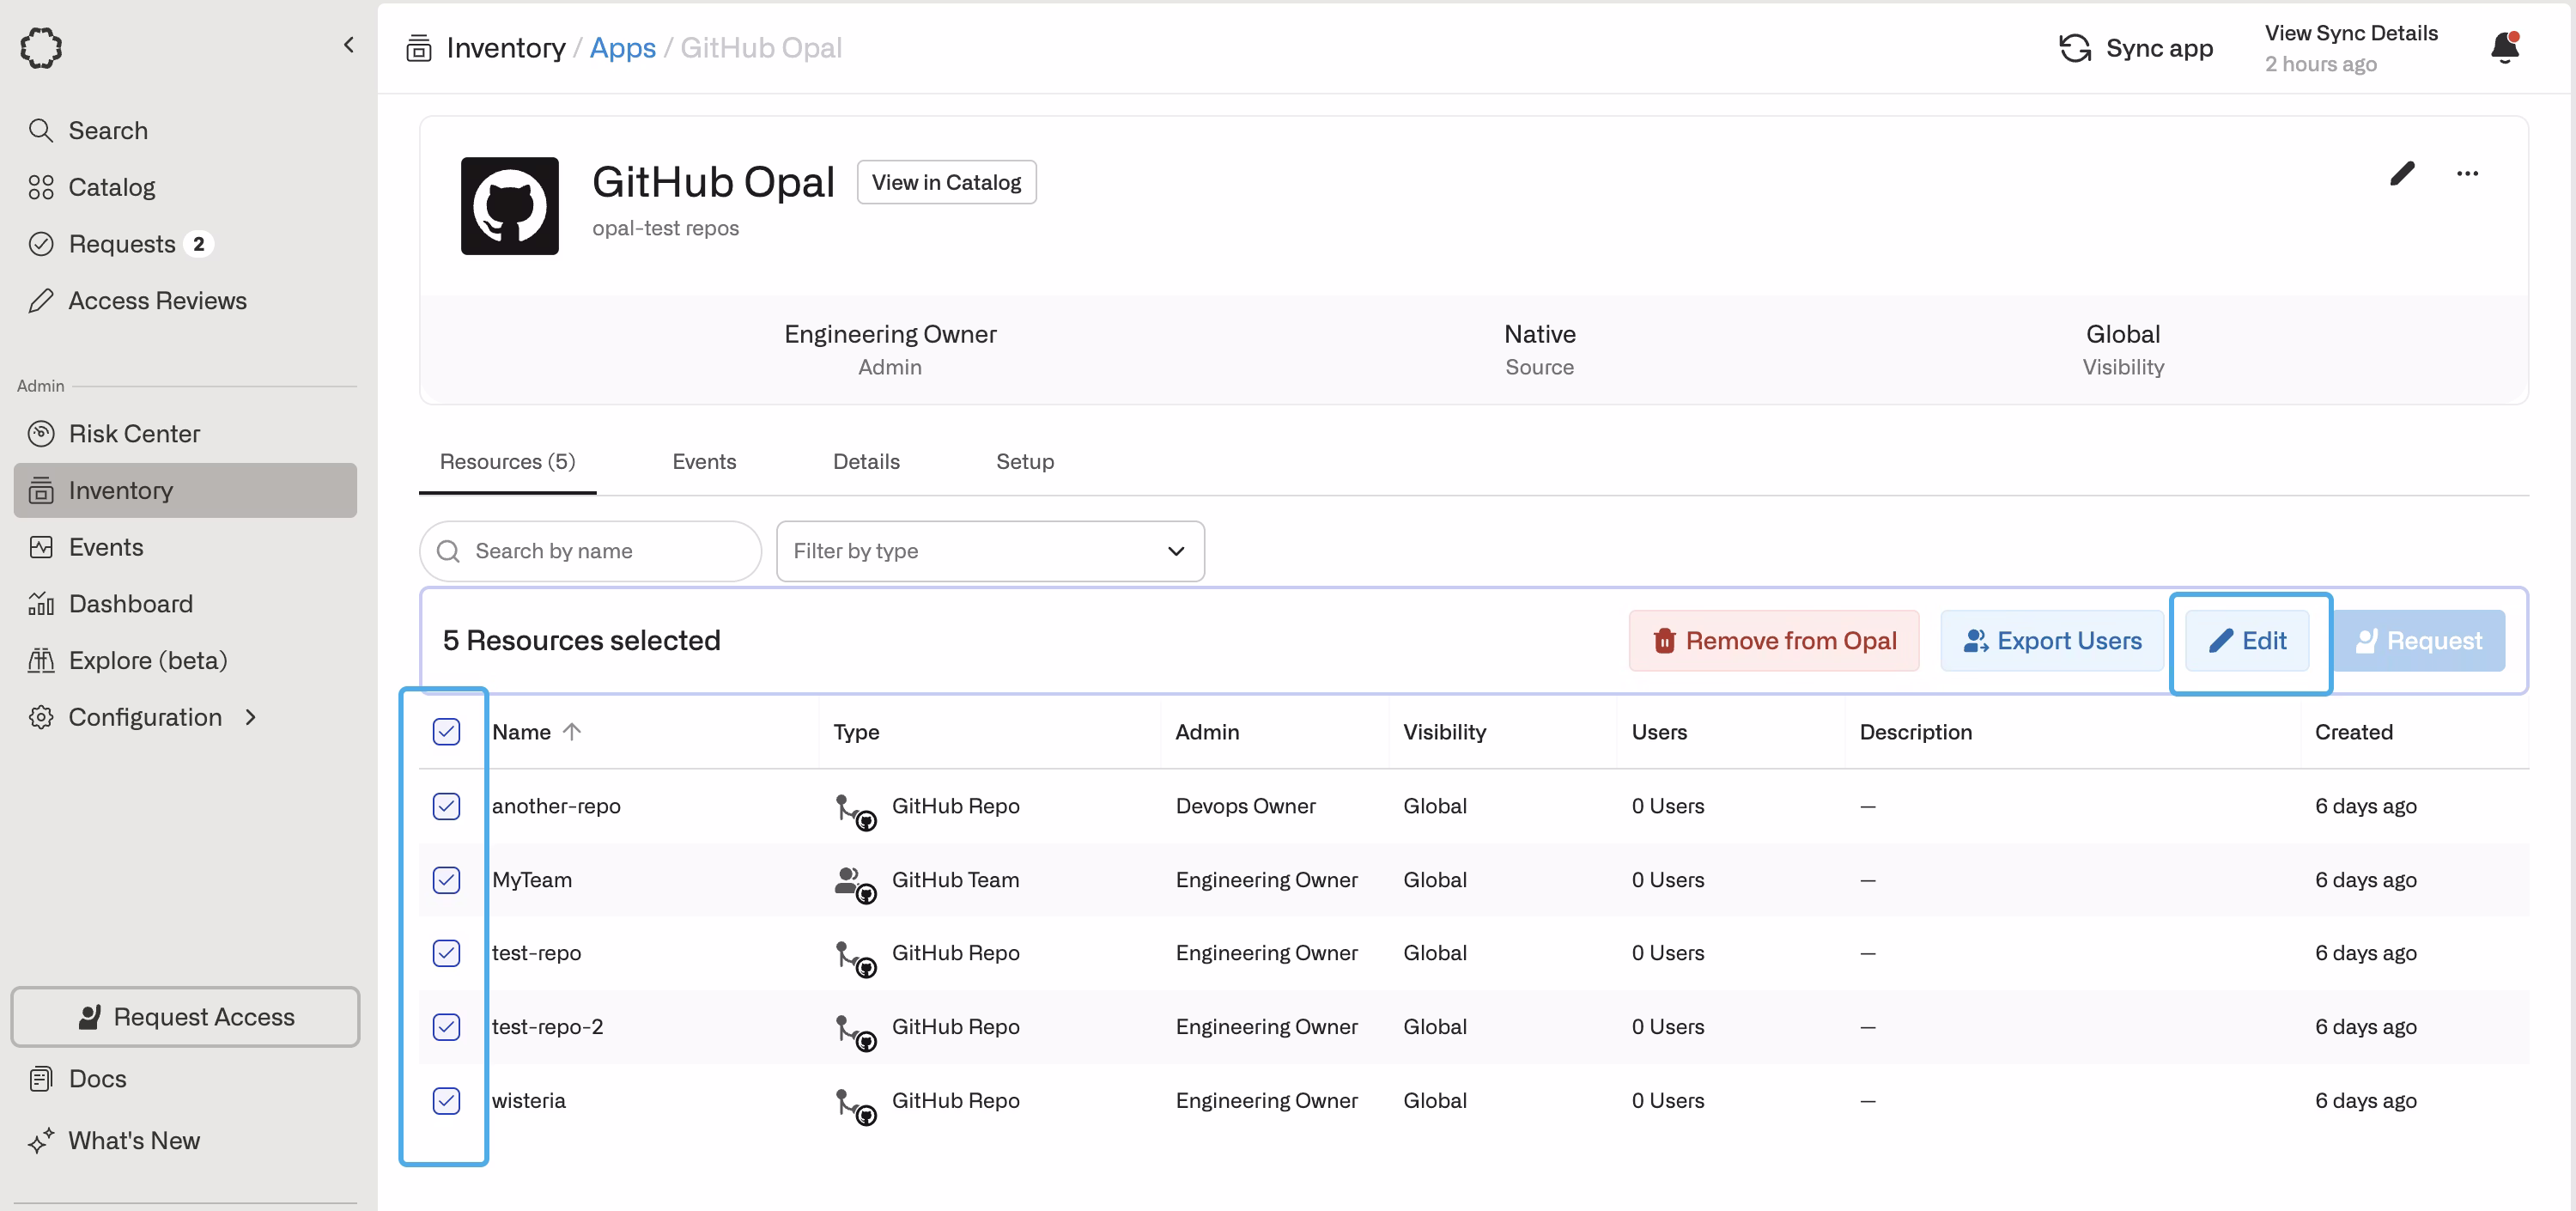
Task: Open the three-dot more options menu
Action: point(2467,173)
